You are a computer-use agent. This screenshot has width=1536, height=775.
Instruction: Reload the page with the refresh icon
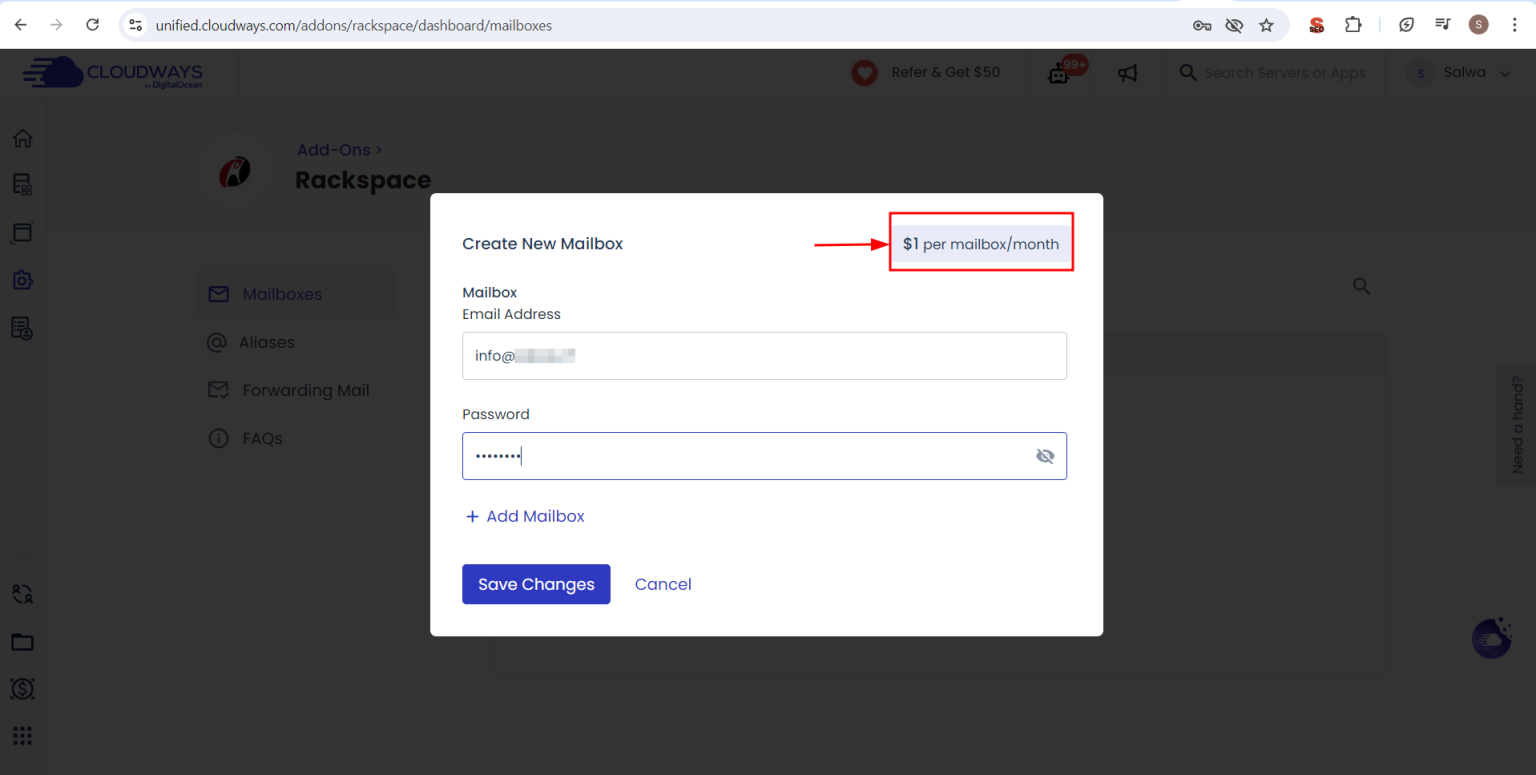pos(92,25)
